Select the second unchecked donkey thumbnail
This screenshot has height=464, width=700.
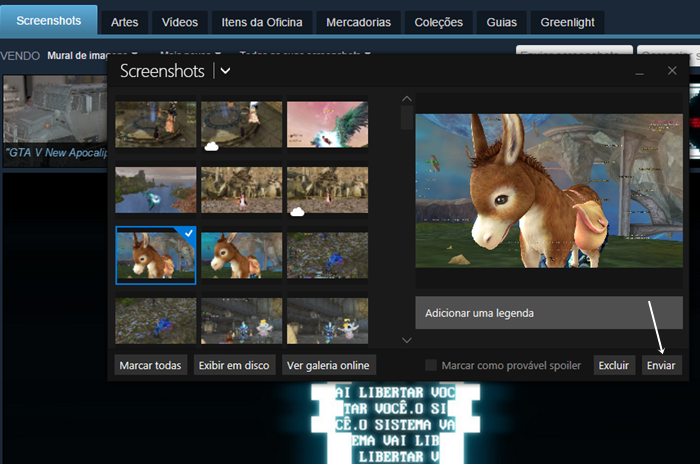tap(242, 255)
